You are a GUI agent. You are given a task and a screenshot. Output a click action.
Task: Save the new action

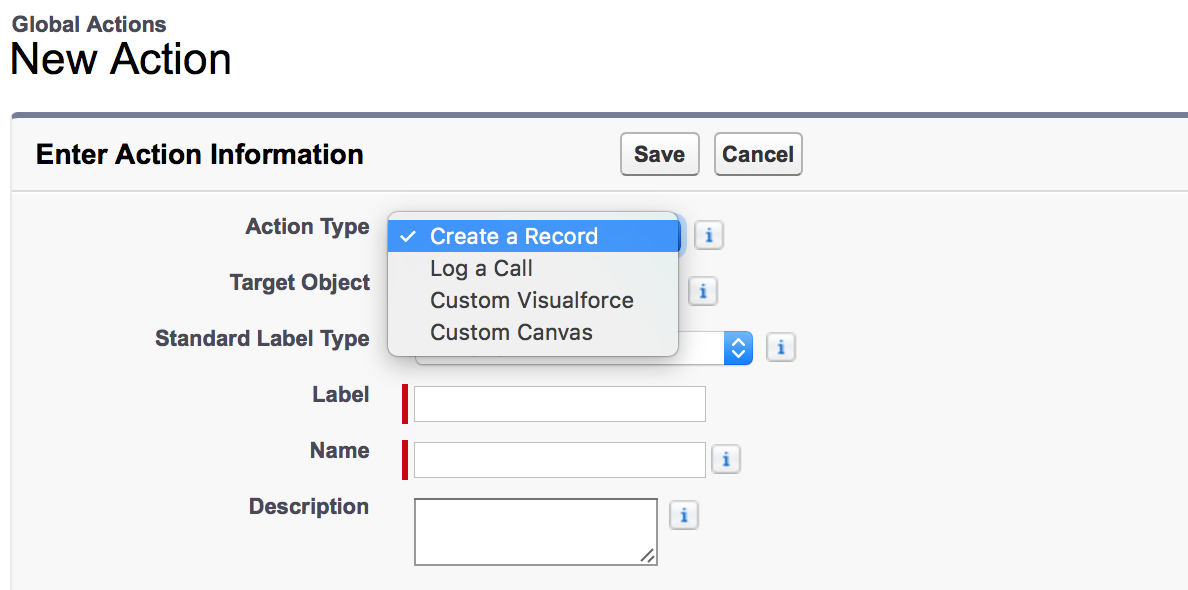659,155
